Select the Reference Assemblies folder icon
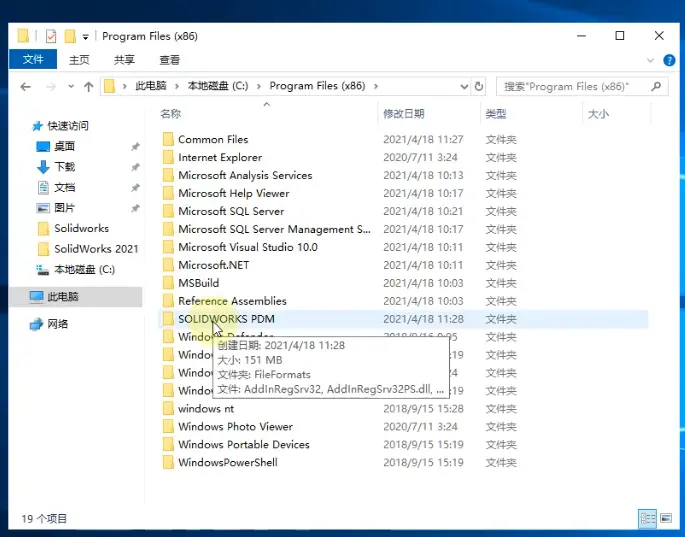The image size is (685, 537). tap(168, 301)
